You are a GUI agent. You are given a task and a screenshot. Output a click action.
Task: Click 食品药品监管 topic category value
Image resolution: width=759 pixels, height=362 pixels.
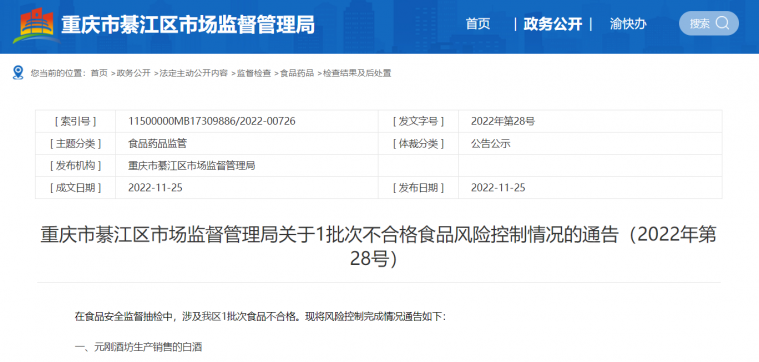click(157, 143)
